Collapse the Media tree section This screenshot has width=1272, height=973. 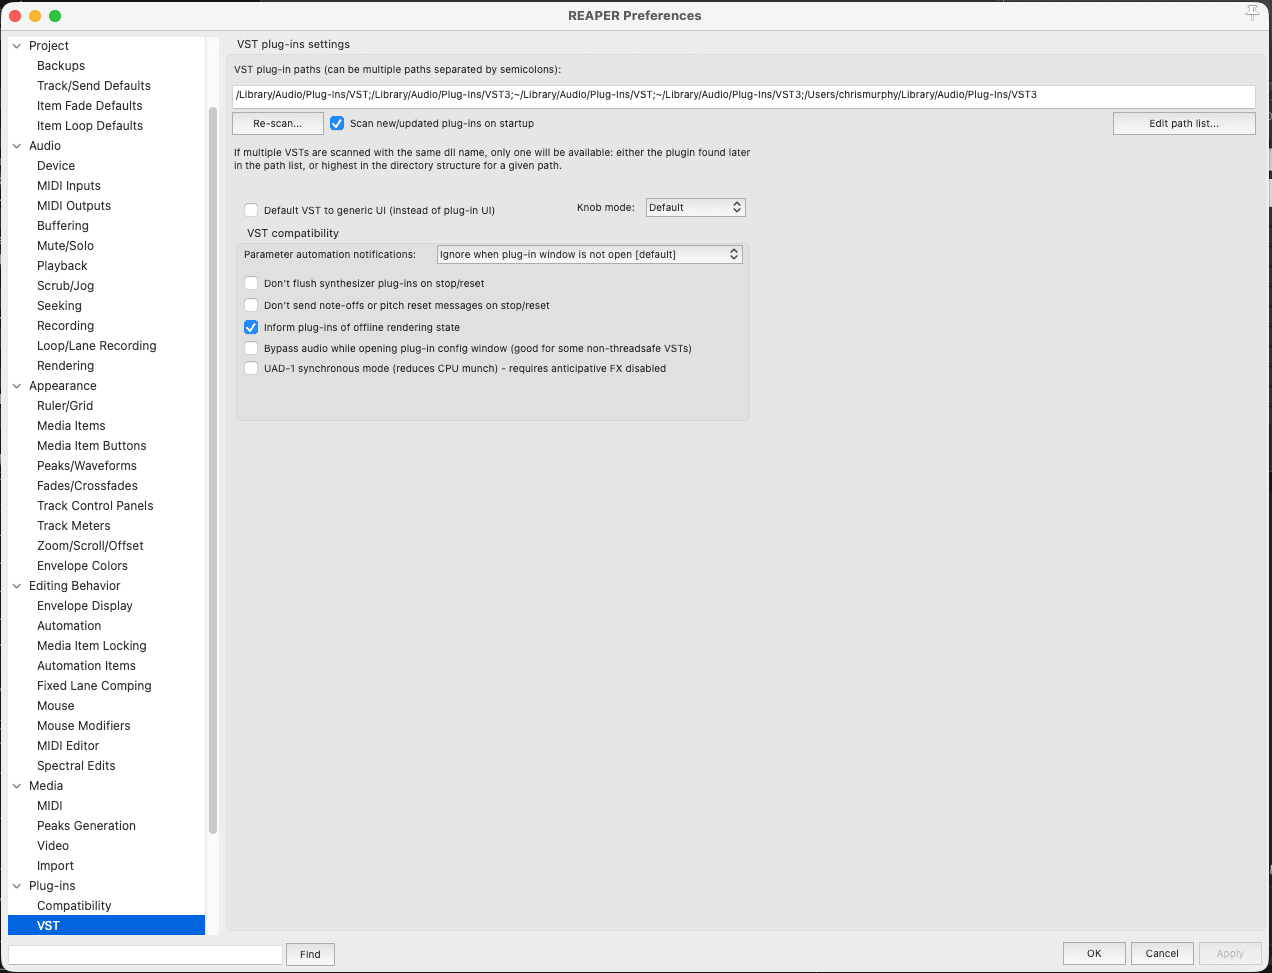[17, 786]
